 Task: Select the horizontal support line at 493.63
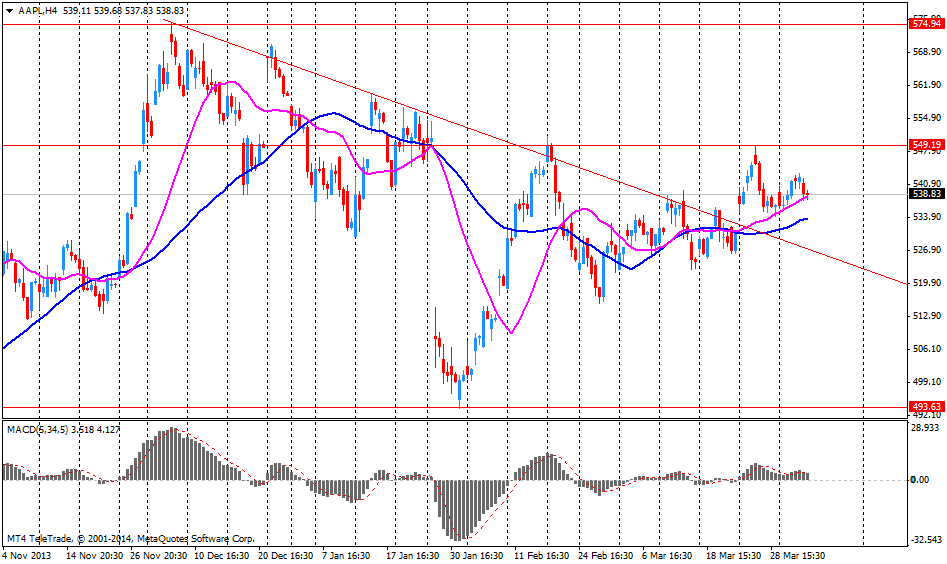[453, 408]
